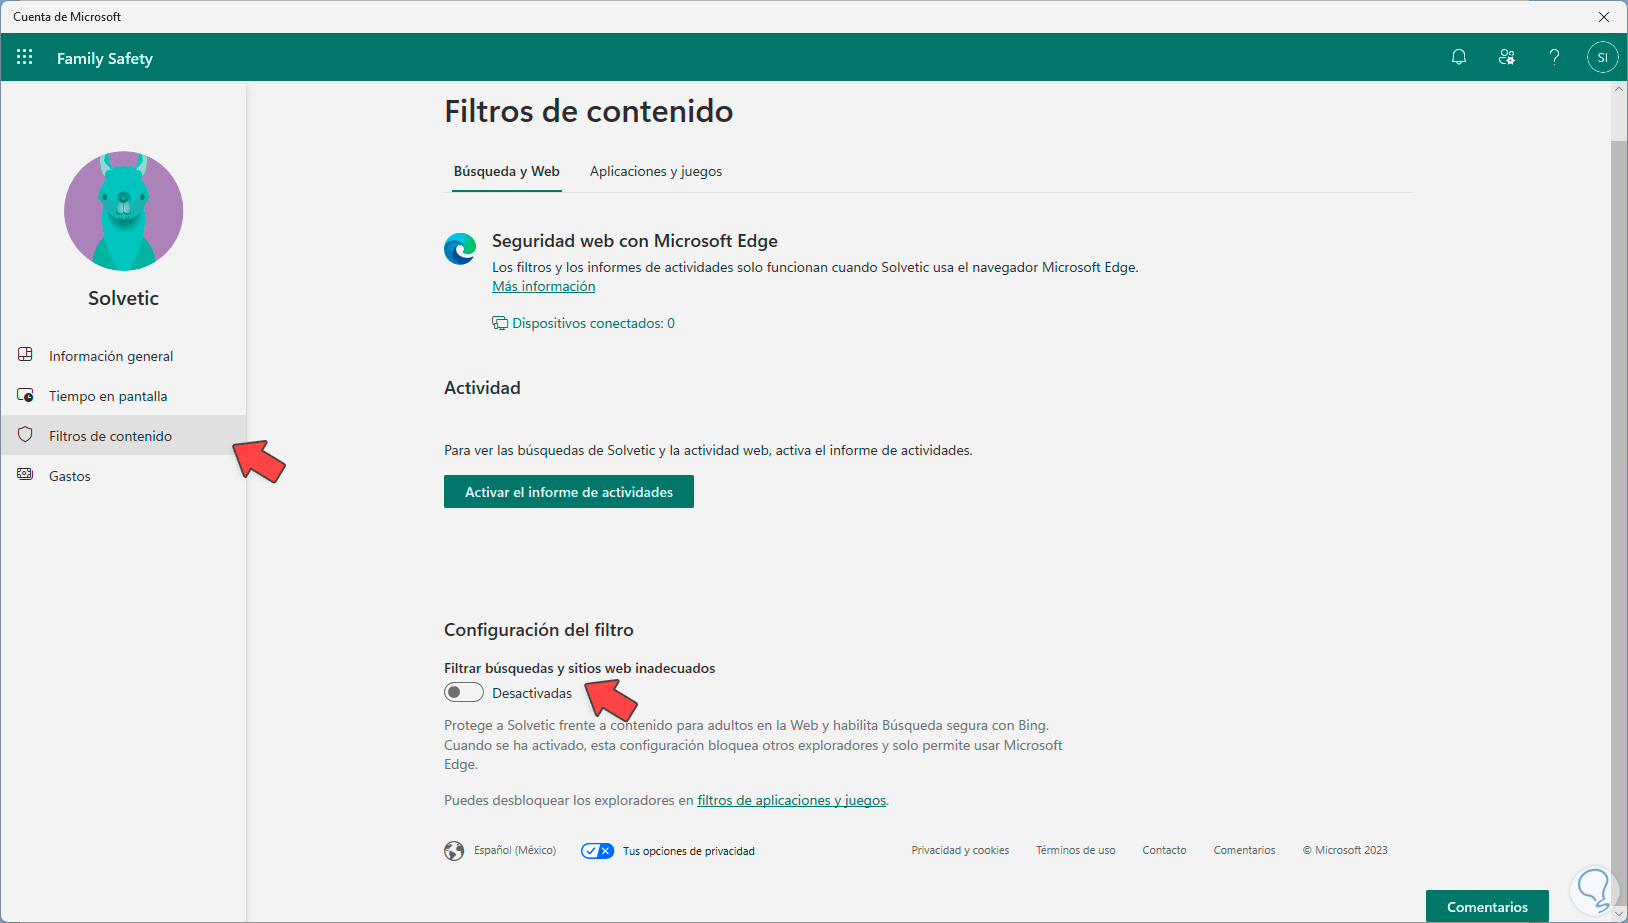The image size is (1628, 923).
Task: Click the Filtrar búsquedas y sitios web inadecuados label
Action: tap(580, 668)
